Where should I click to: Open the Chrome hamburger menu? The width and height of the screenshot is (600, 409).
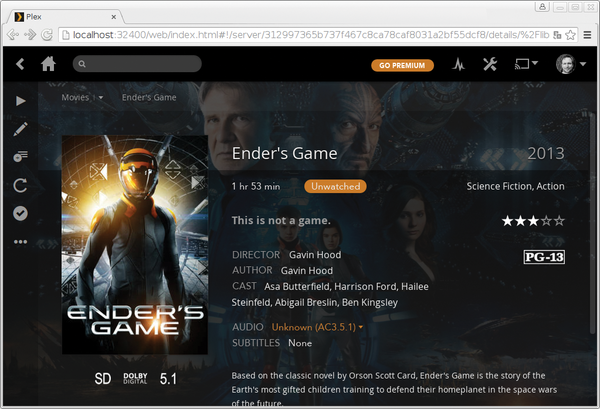tap(587, 35)
